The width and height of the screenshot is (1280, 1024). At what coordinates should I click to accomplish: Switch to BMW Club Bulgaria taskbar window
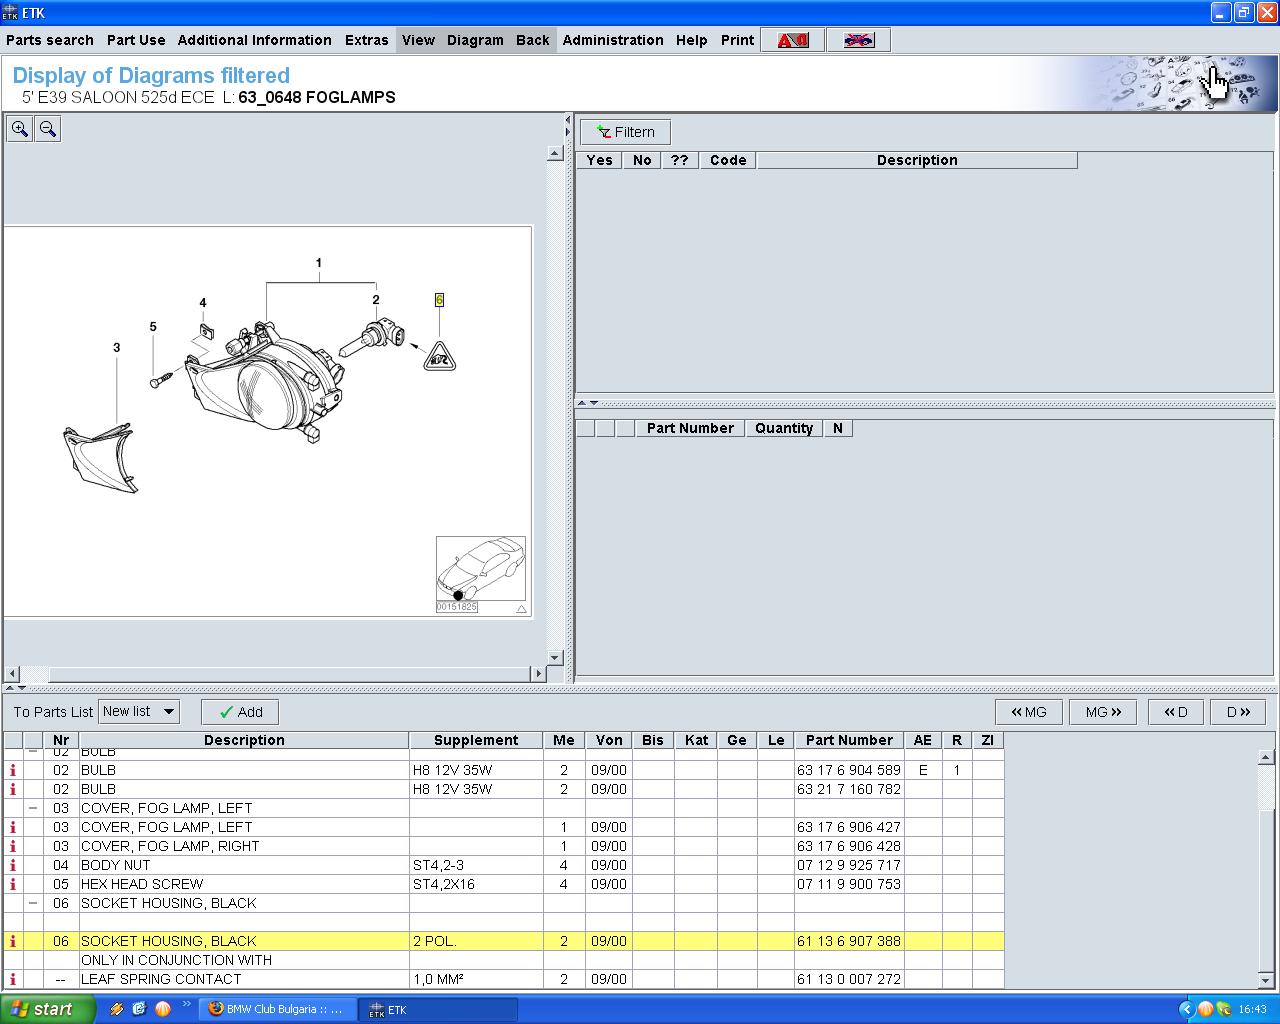(x=277, y=1009)
